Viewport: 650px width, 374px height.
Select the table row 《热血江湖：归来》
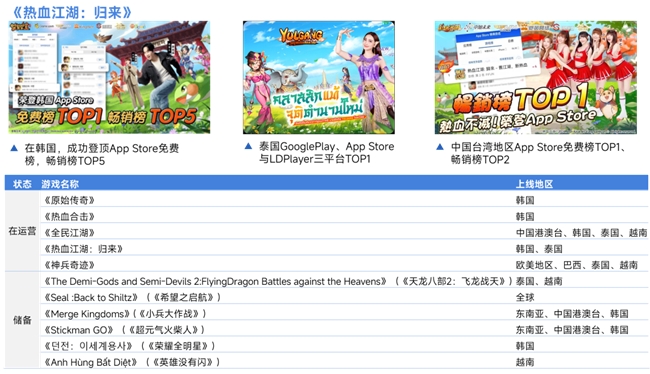[344, 249]
